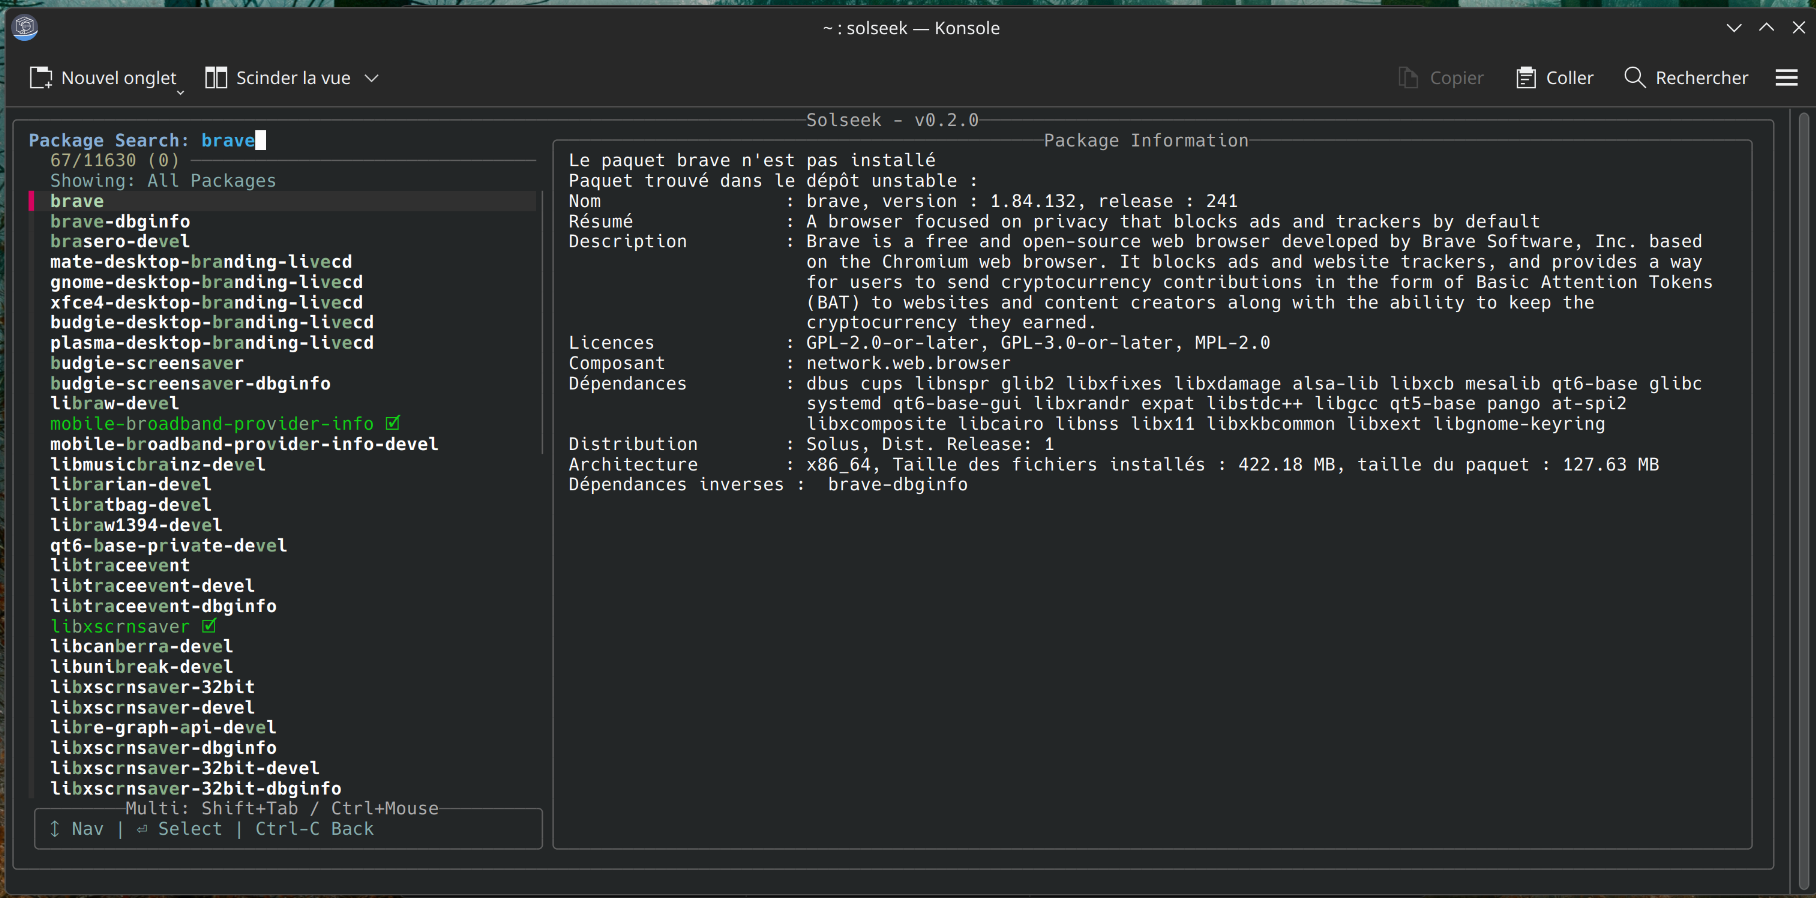Expand the Scinder la vue dropdown arrow

tap(372, 78)
